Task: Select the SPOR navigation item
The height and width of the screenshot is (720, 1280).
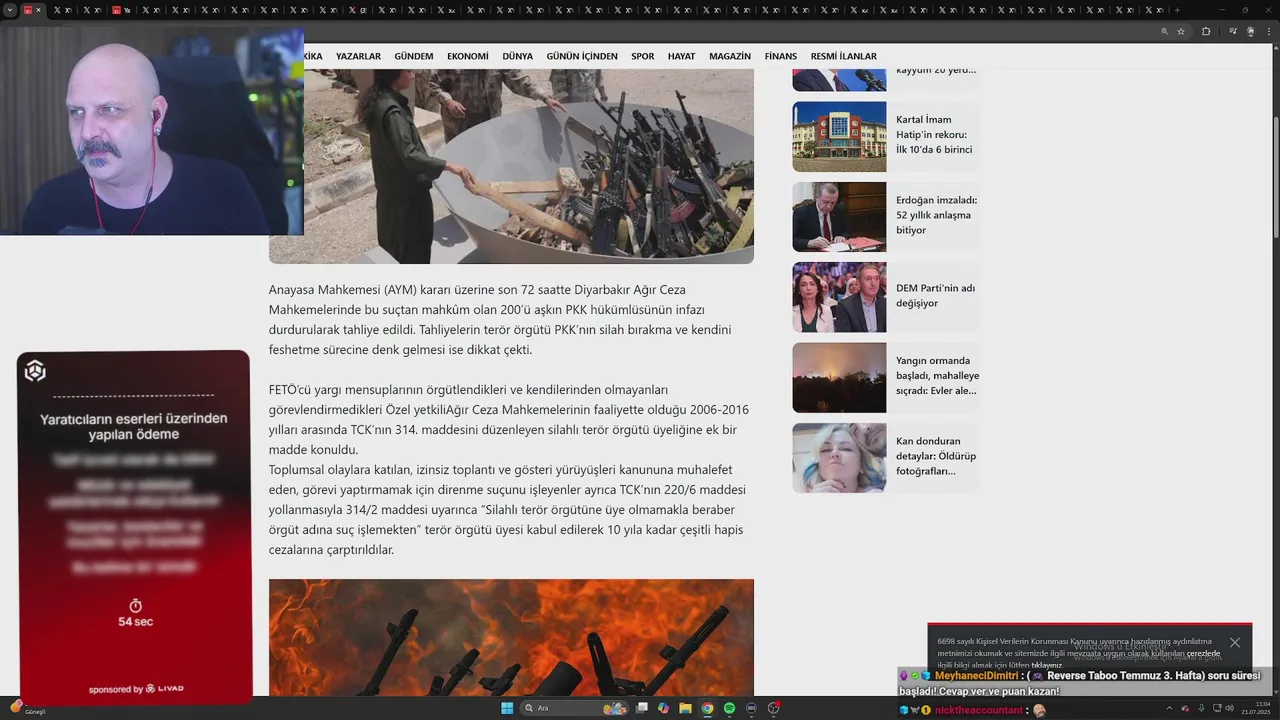Action: (643, 56)
